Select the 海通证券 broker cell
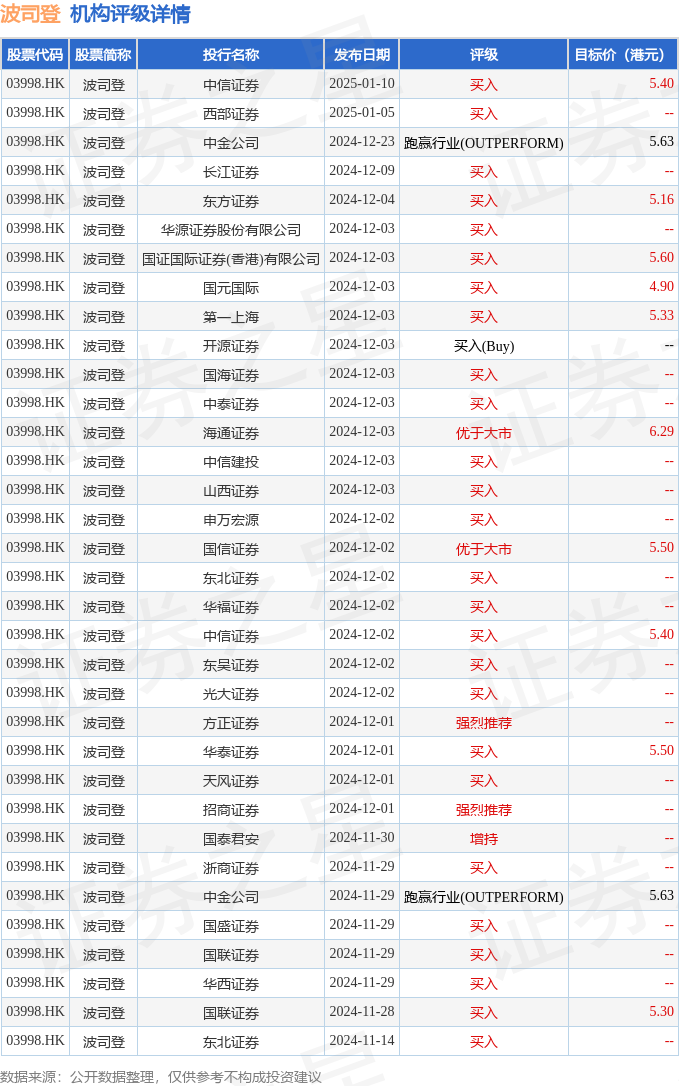 231,433
